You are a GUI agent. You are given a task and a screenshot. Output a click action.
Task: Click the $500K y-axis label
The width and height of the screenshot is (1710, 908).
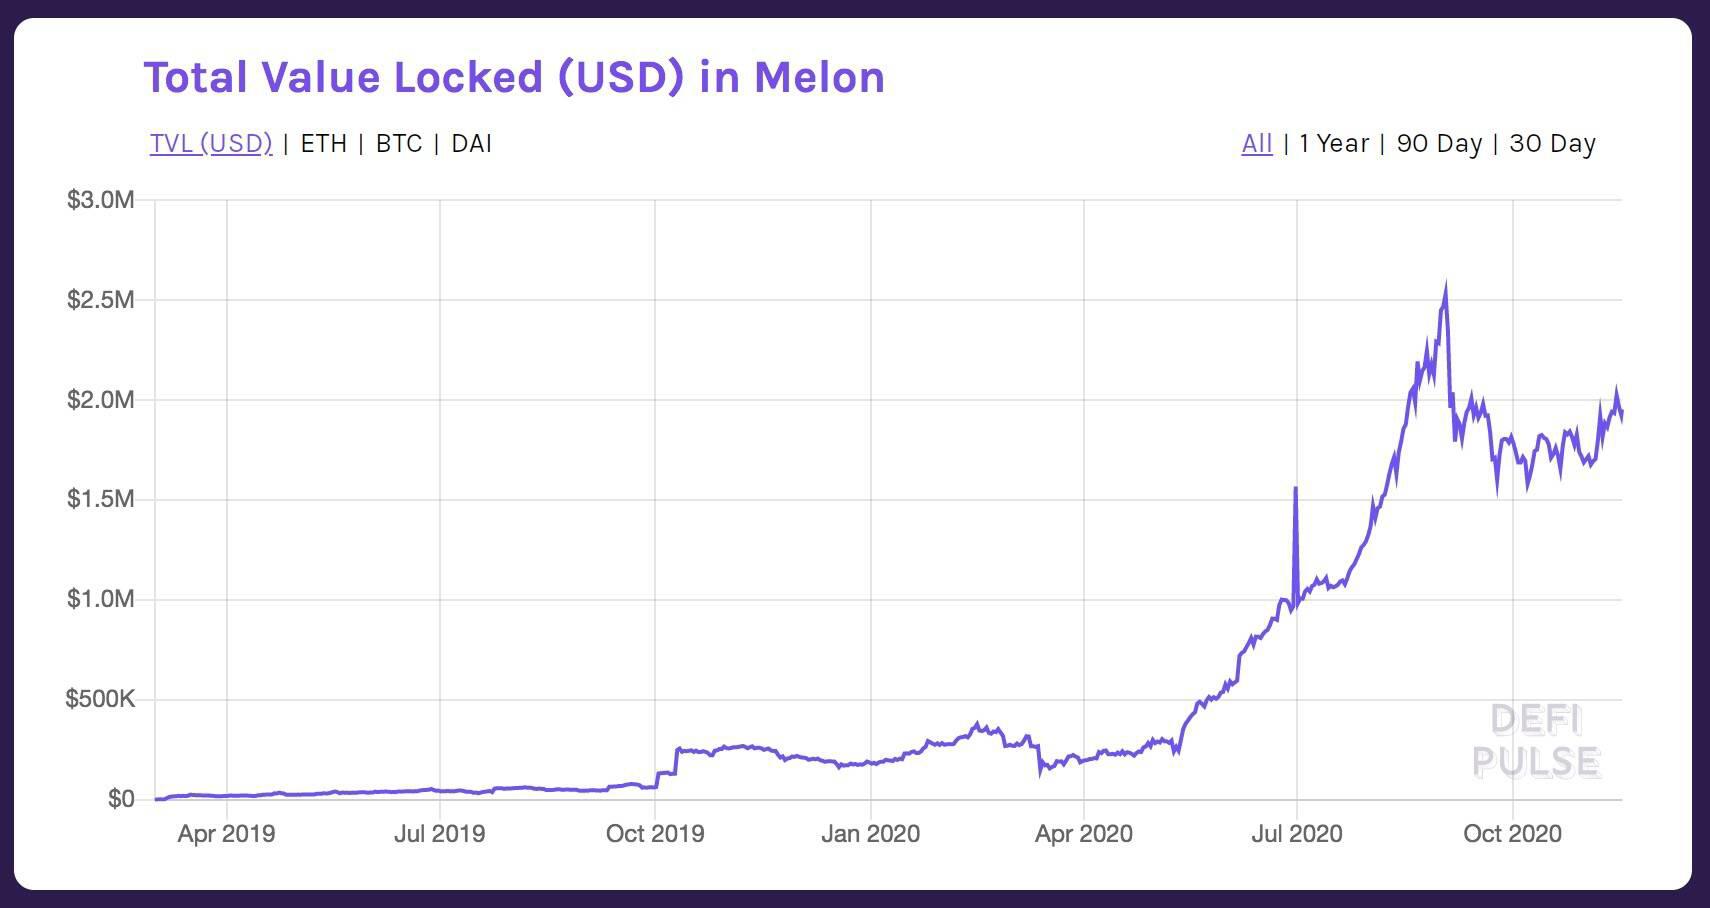tap(100, 699)
